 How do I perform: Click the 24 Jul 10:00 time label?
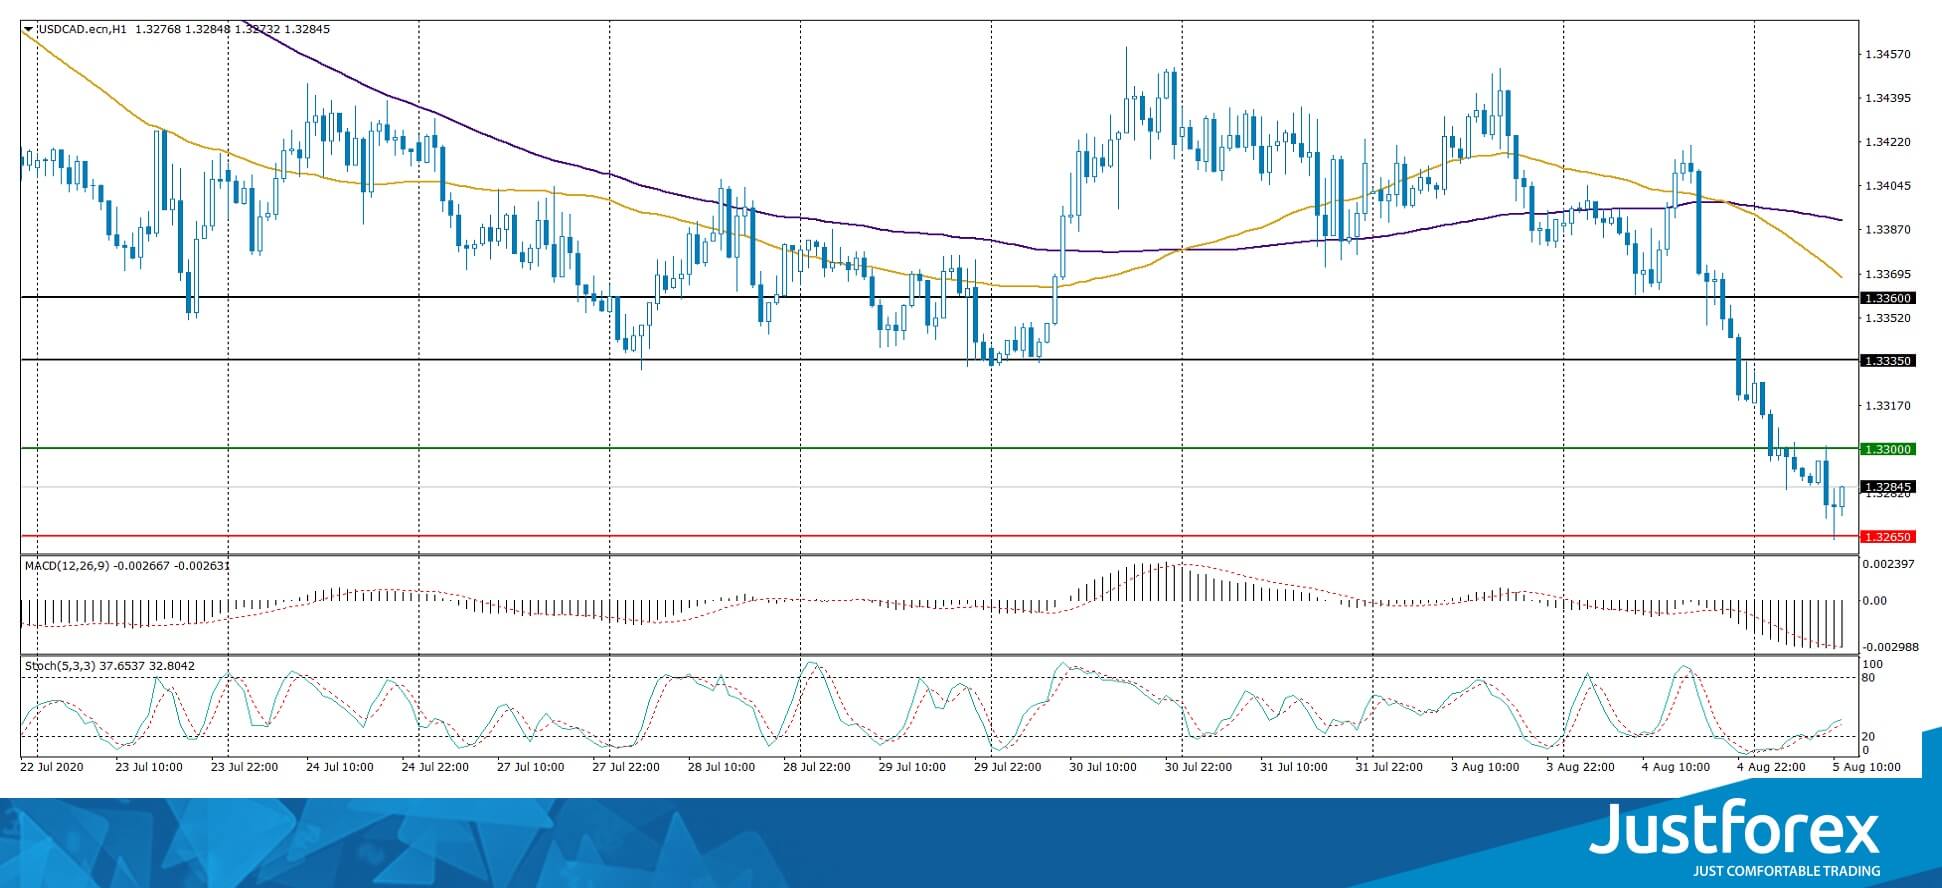pos(340,768)
